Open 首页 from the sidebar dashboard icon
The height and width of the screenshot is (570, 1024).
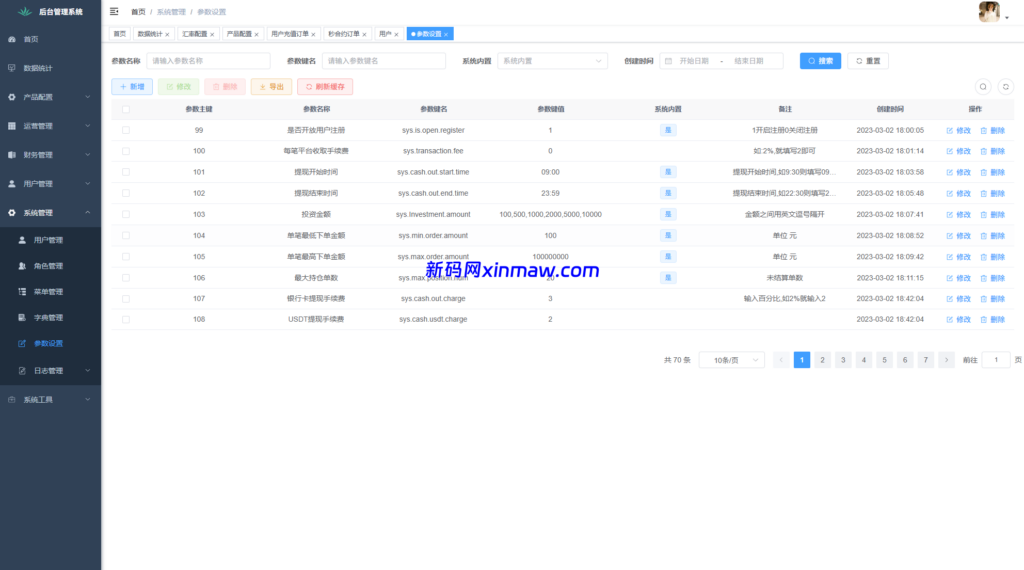point(12,39)
